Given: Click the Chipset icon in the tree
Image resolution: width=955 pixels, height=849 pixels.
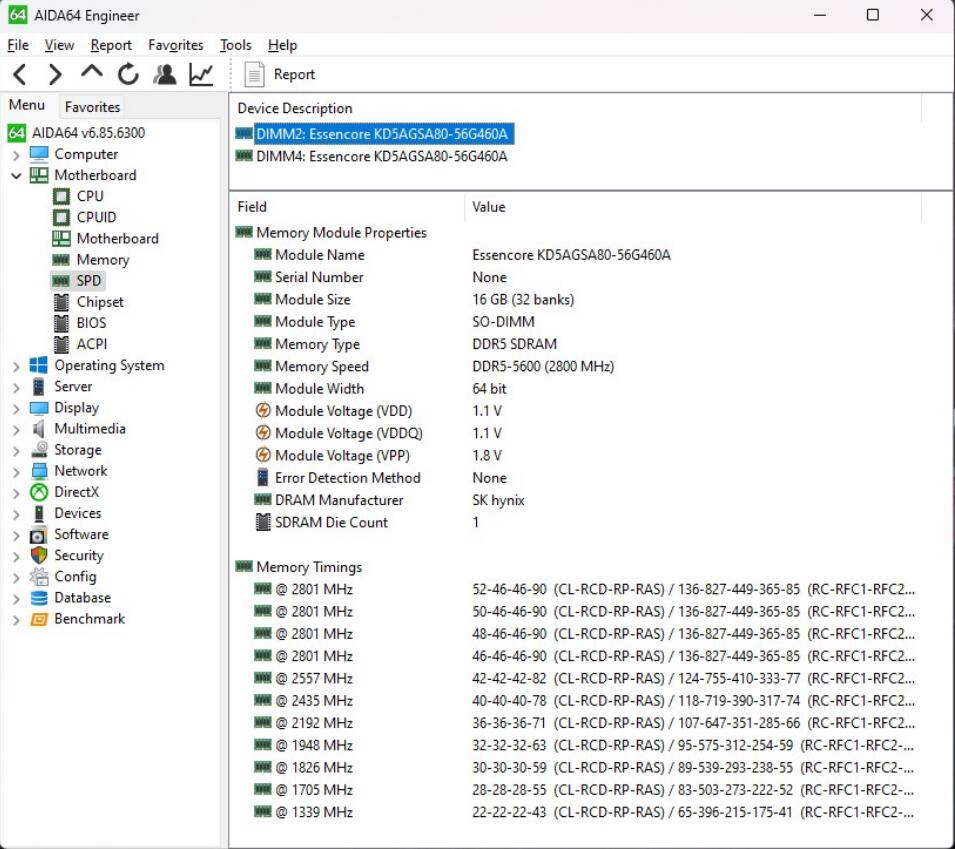Looking at the screenshot, I should 61,302.
